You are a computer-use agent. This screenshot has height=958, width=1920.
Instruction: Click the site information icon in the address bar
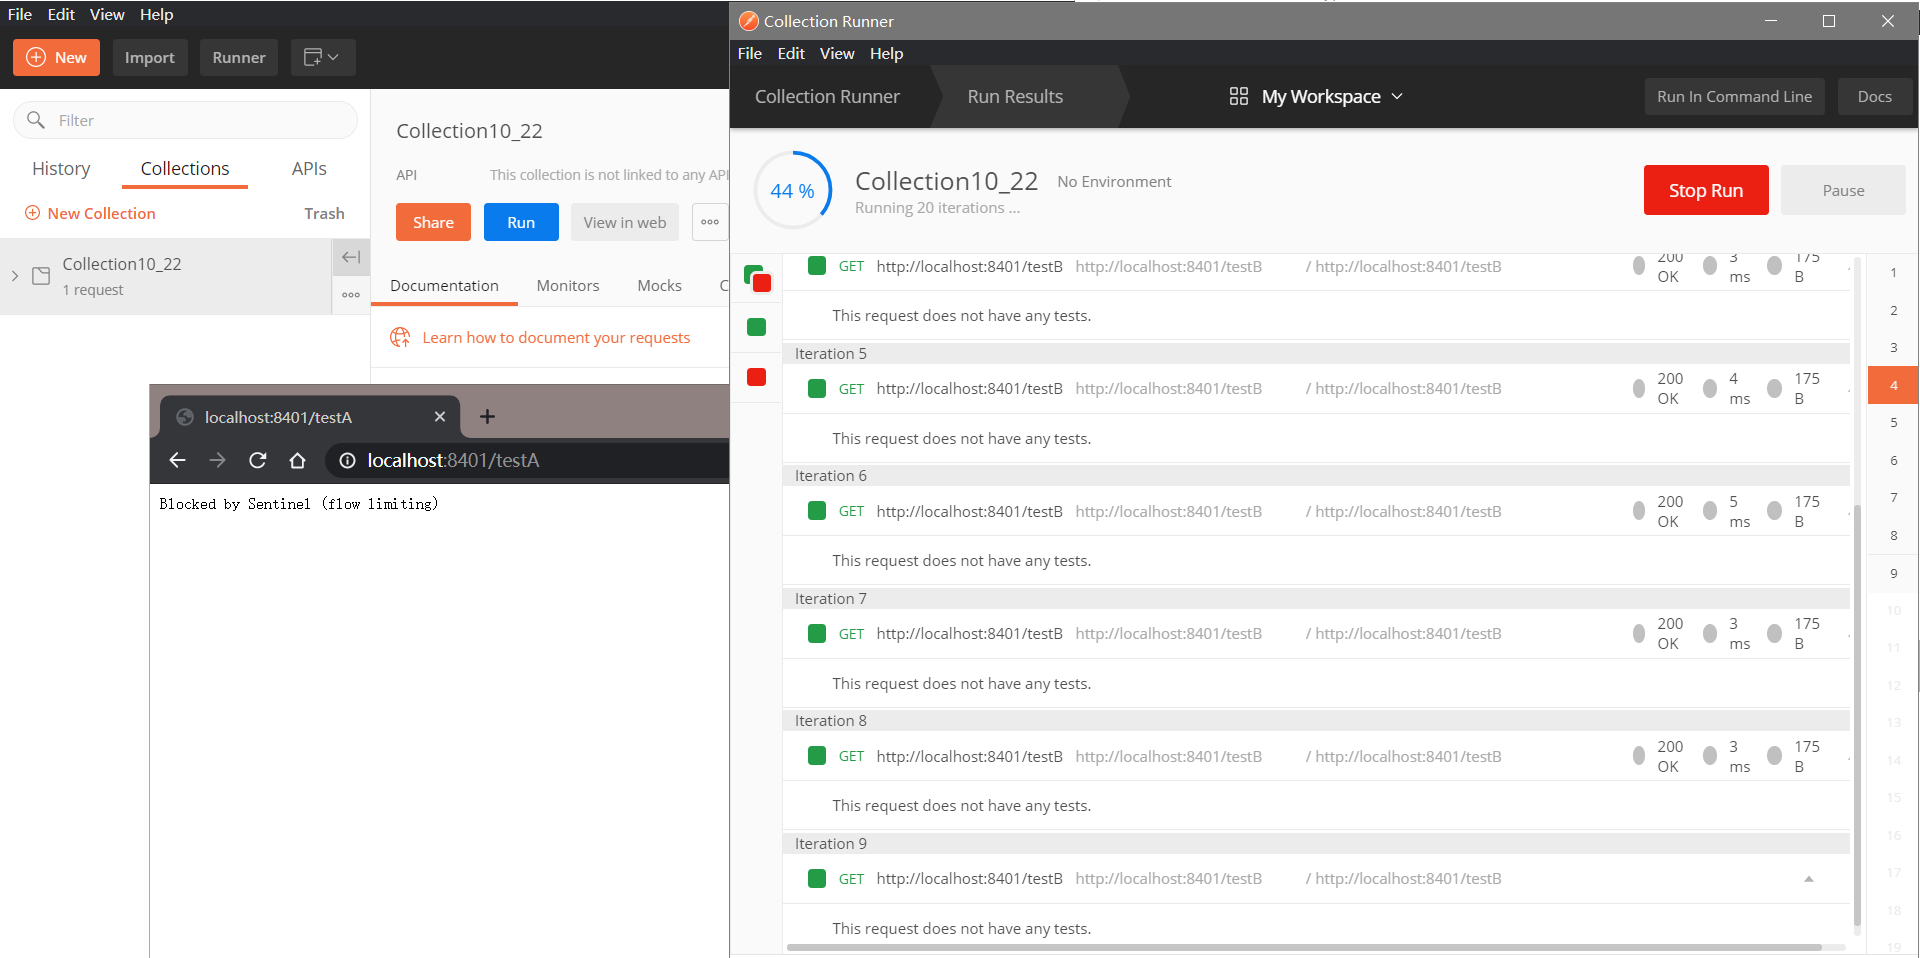347,460
